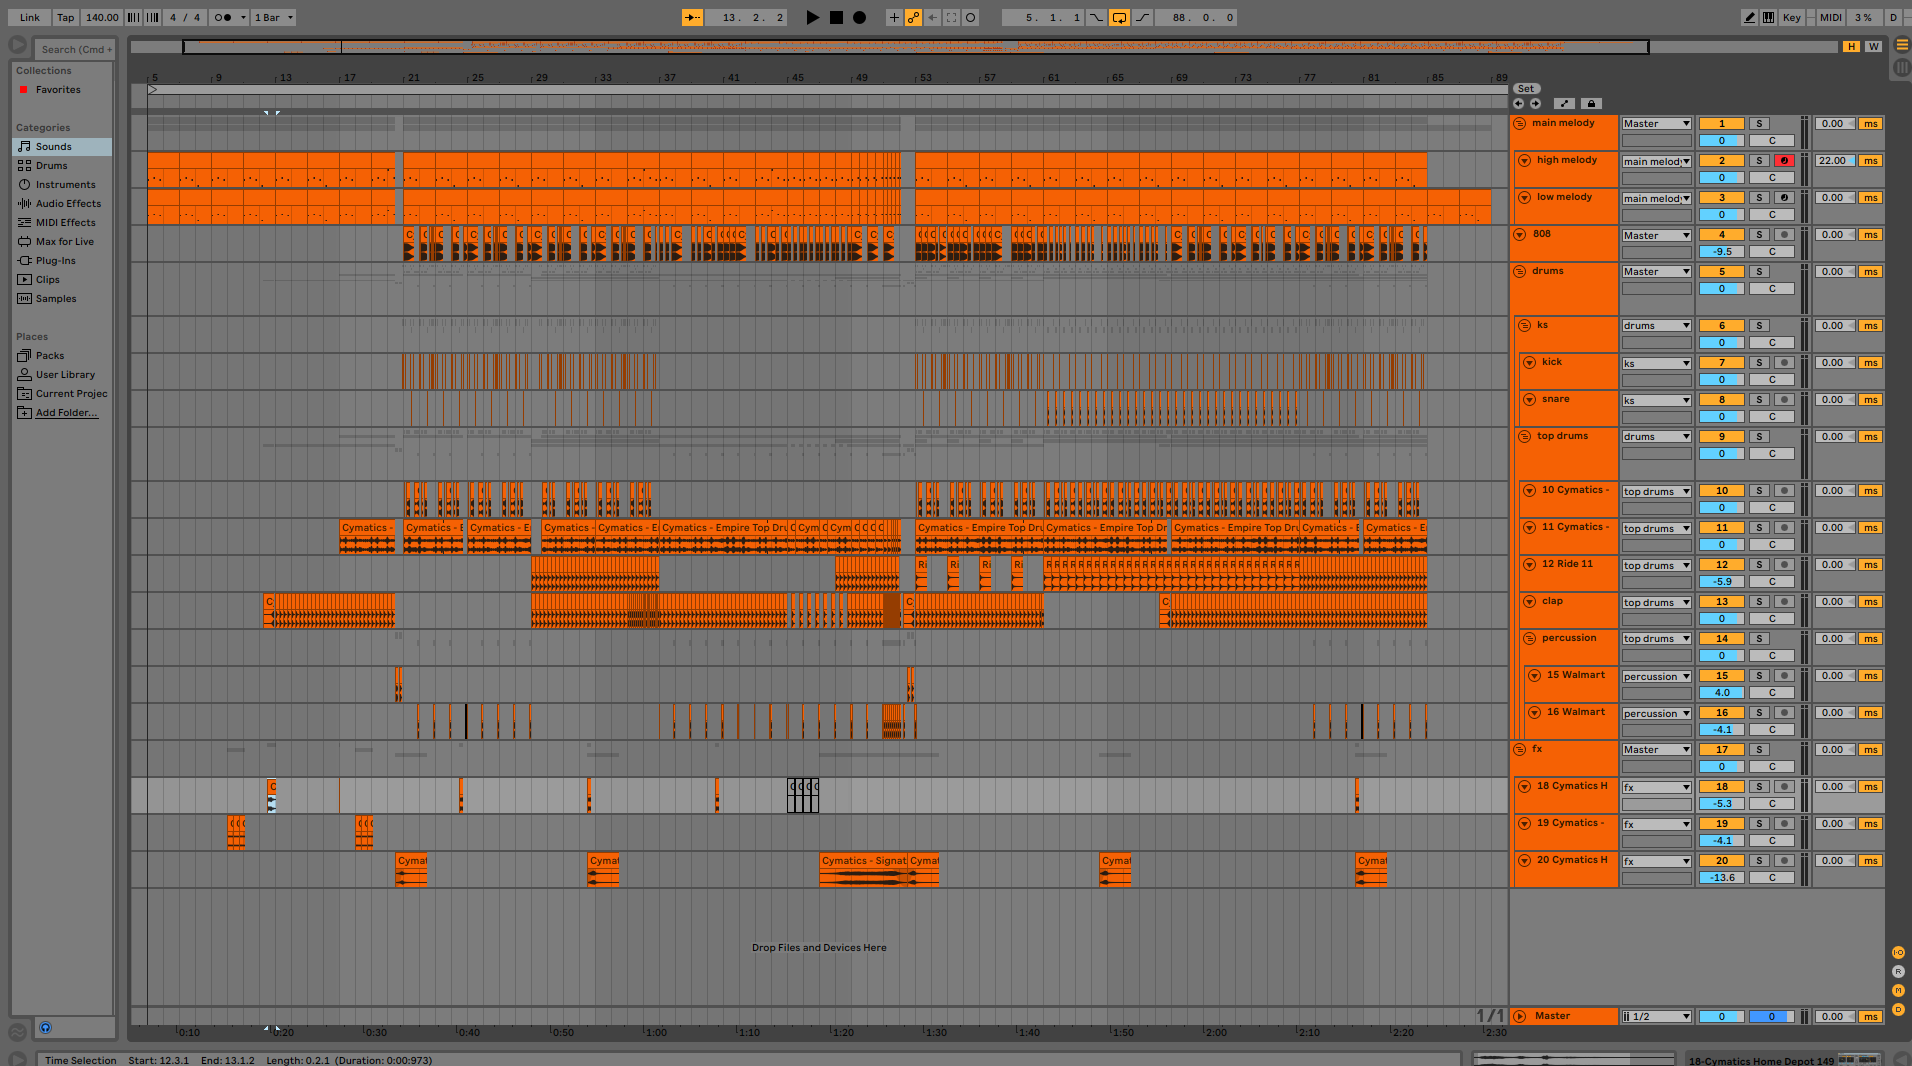Disarm the high melody track
Image resolution: width=1912 pixels, height=1066 pixels.
coord(1783,160)
